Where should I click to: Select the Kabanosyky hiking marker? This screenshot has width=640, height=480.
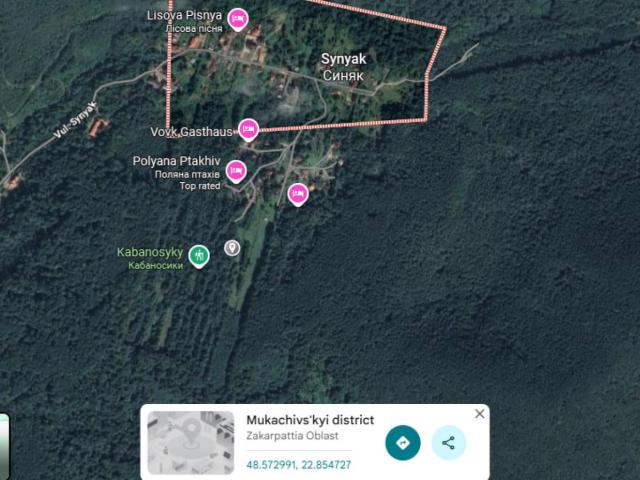[x=199, y=256]
